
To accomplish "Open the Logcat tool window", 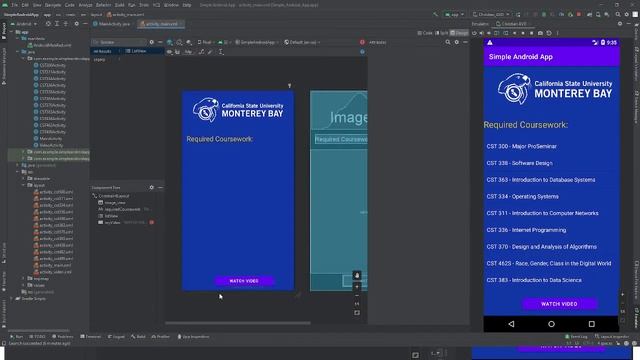I will pyautogui.click(x=116, y=337).
